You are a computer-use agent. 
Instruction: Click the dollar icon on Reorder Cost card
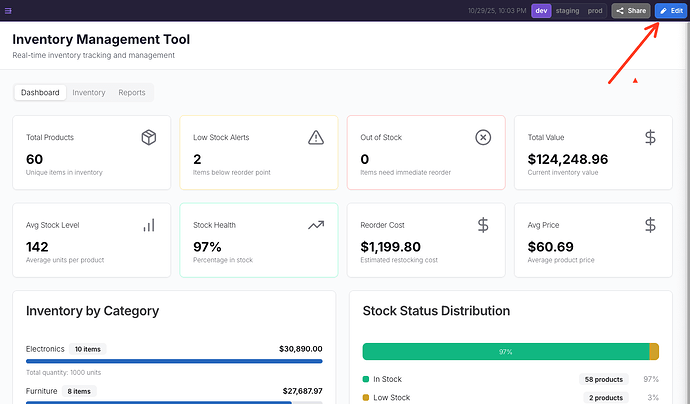tap(483, 225)
